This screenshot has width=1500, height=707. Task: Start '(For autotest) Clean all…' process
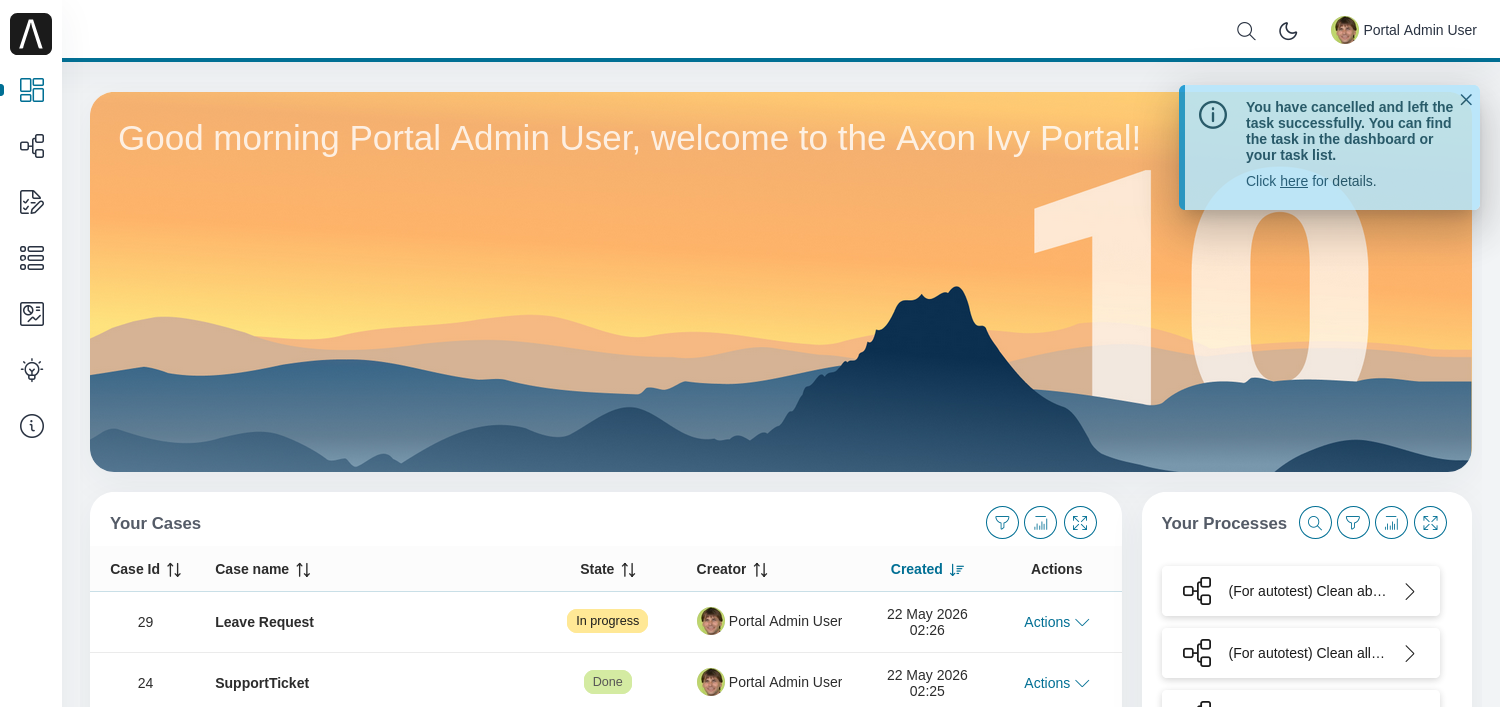(1301, 653)
